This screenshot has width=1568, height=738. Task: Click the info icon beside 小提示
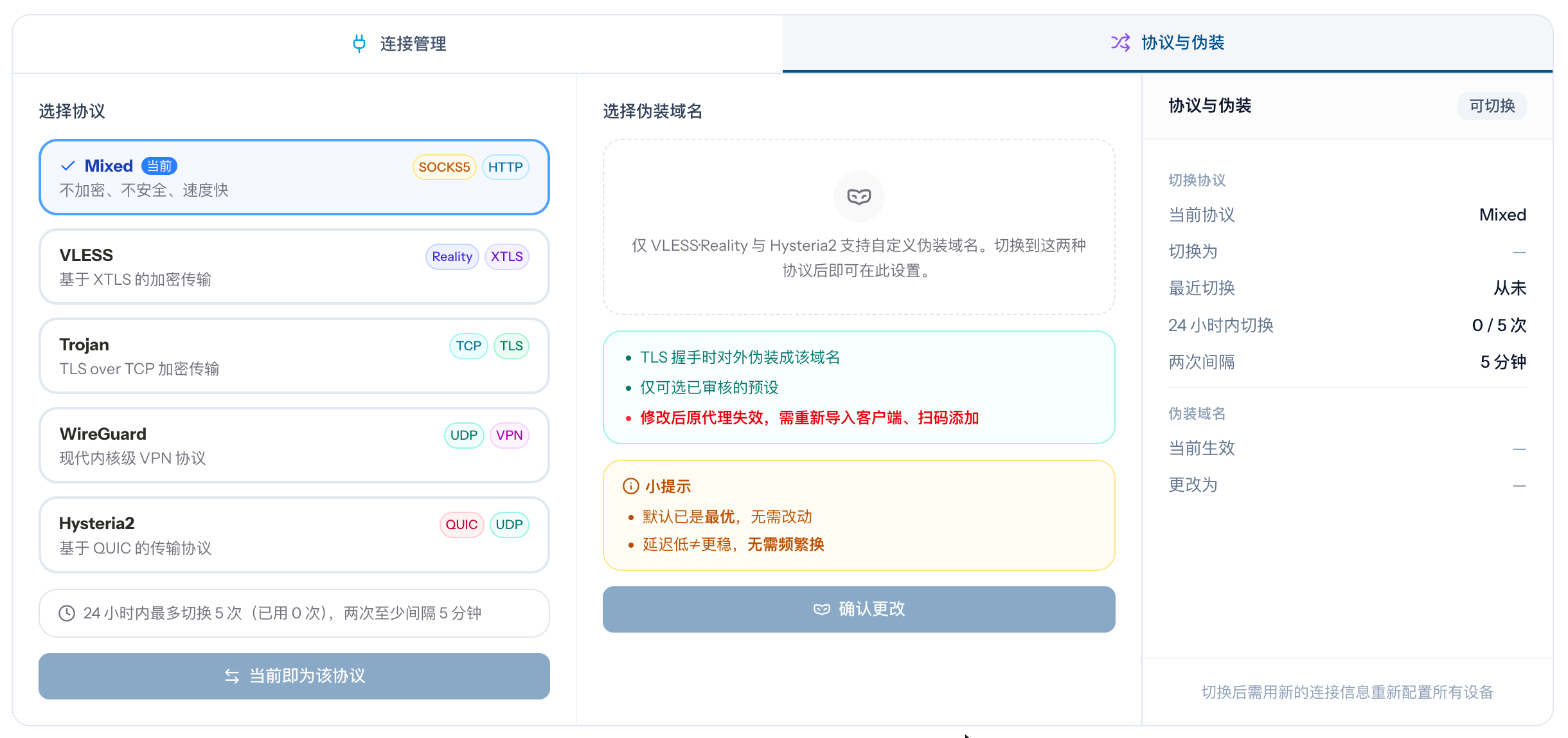pos(630,486)
